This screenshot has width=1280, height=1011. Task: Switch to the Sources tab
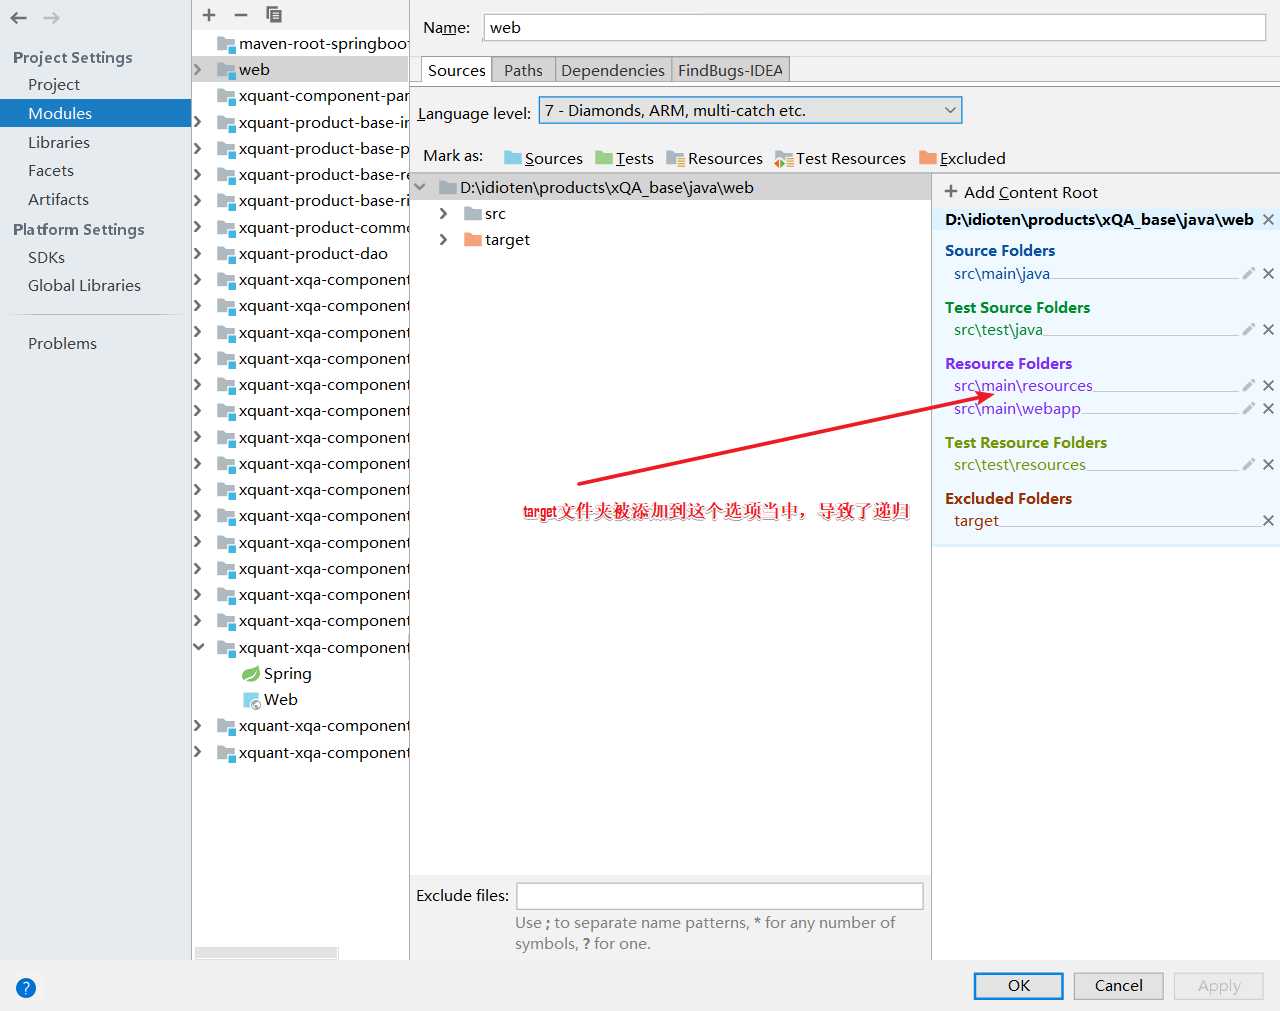click(x=456, y=70)
